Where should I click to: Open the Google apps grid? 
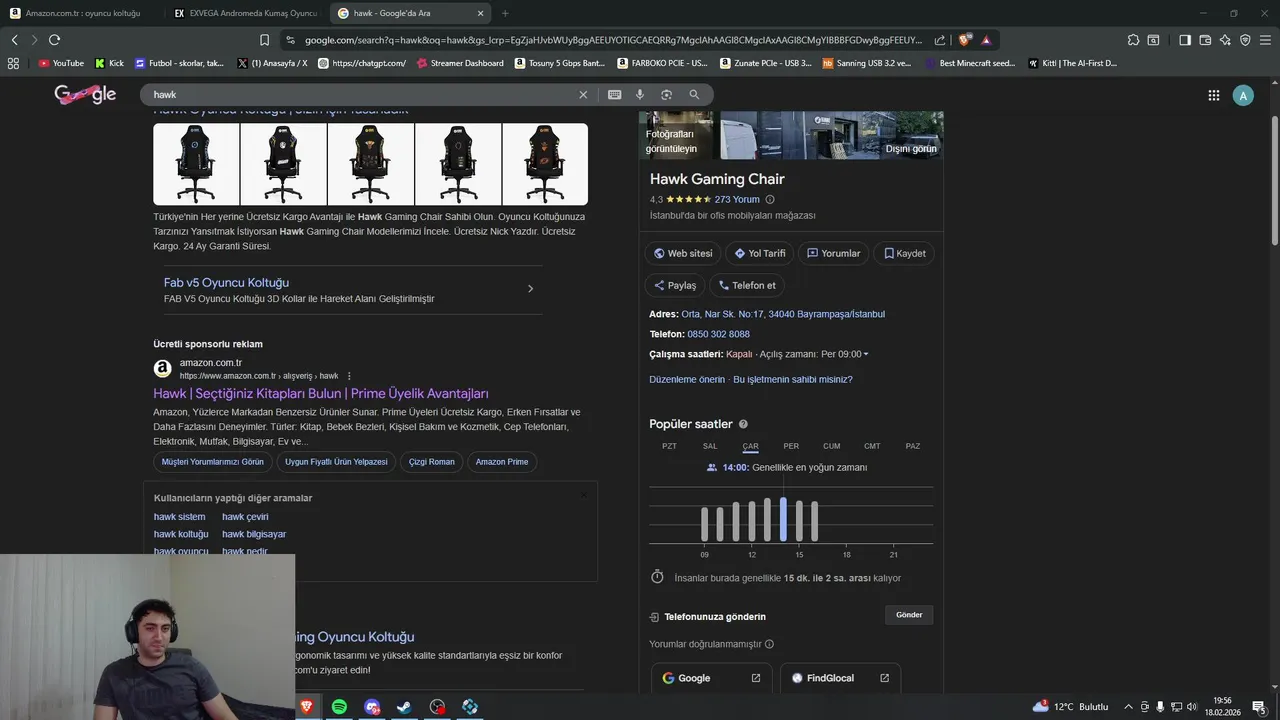coord(1213,95)
